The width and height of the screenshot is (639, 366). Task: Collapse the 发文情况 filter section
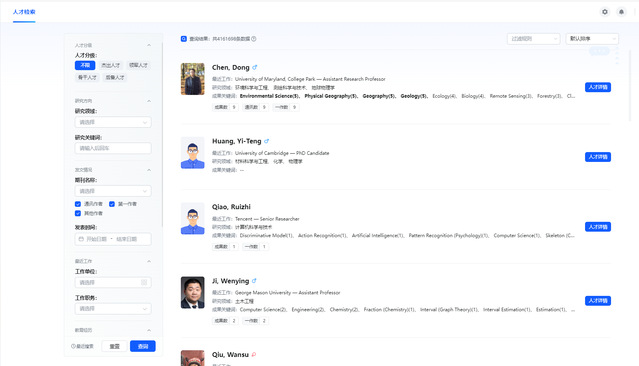click(149, 170)
